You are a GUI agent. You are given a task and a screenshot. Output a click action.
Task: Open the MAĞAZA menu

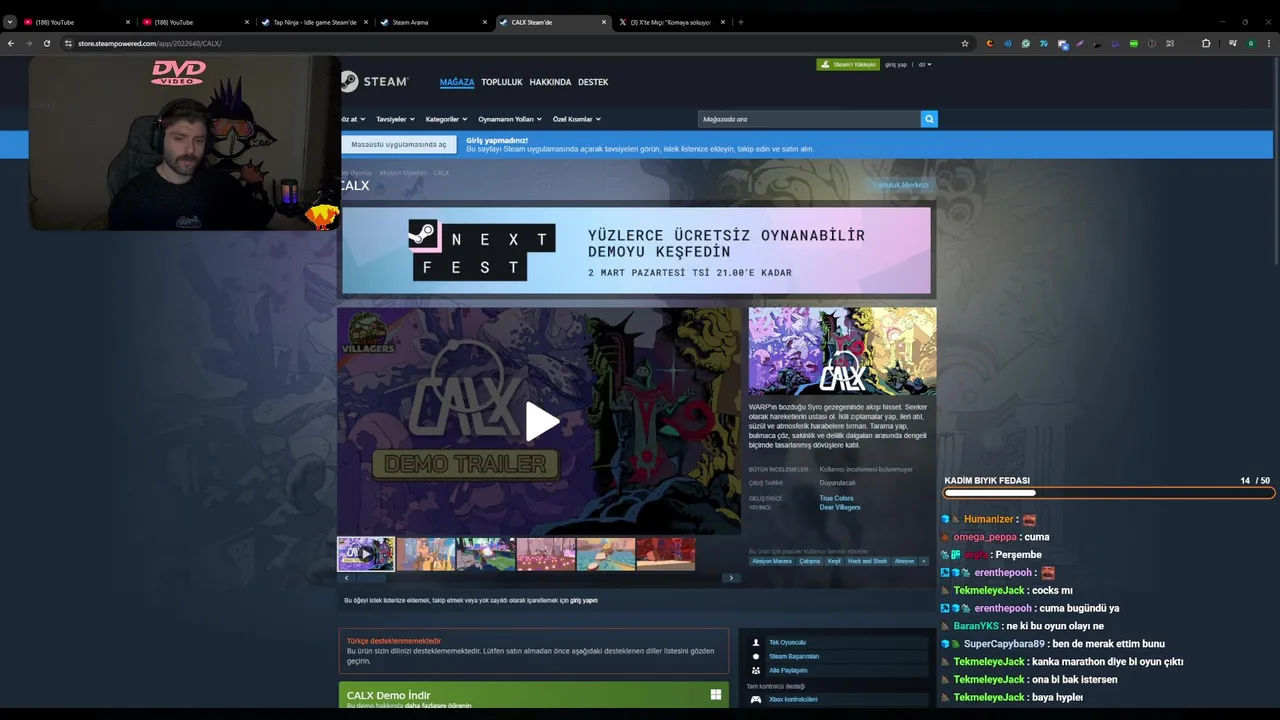click(457, 82)
